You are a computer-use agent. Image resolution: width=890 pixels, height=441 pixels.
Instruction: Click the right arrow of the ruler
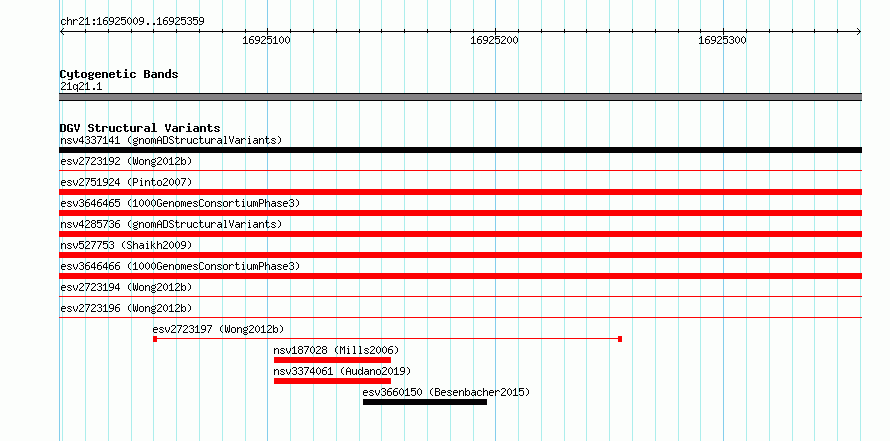point(859,32)
